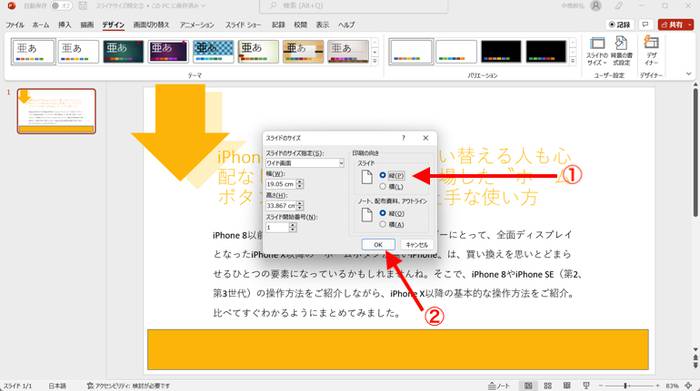
Task: Increase the slide start number spinner
Action: point(292,225)
